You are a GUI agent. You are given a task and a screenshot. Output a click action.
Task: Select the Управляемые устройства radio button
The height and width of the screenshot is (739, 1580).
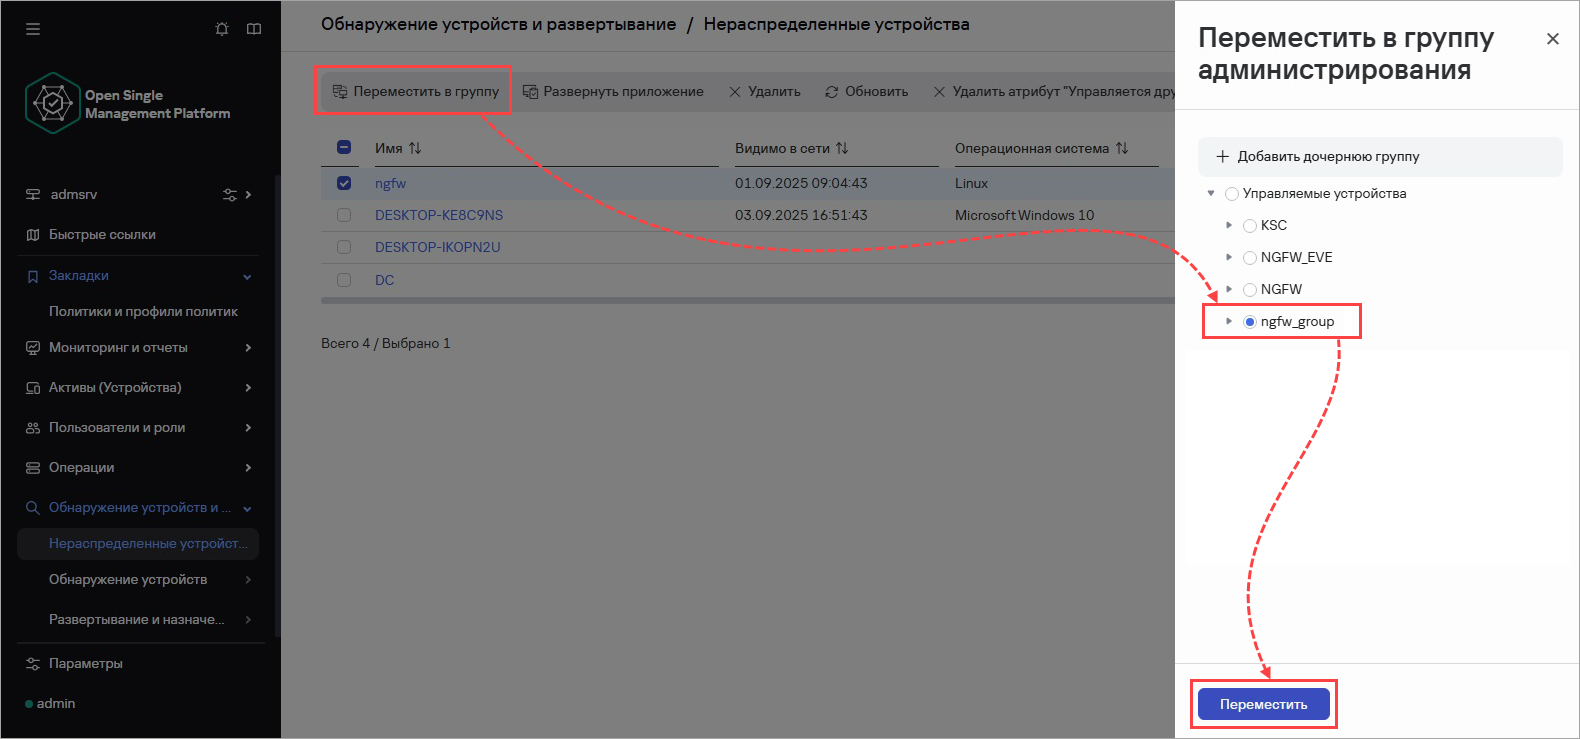(1232, 194)
